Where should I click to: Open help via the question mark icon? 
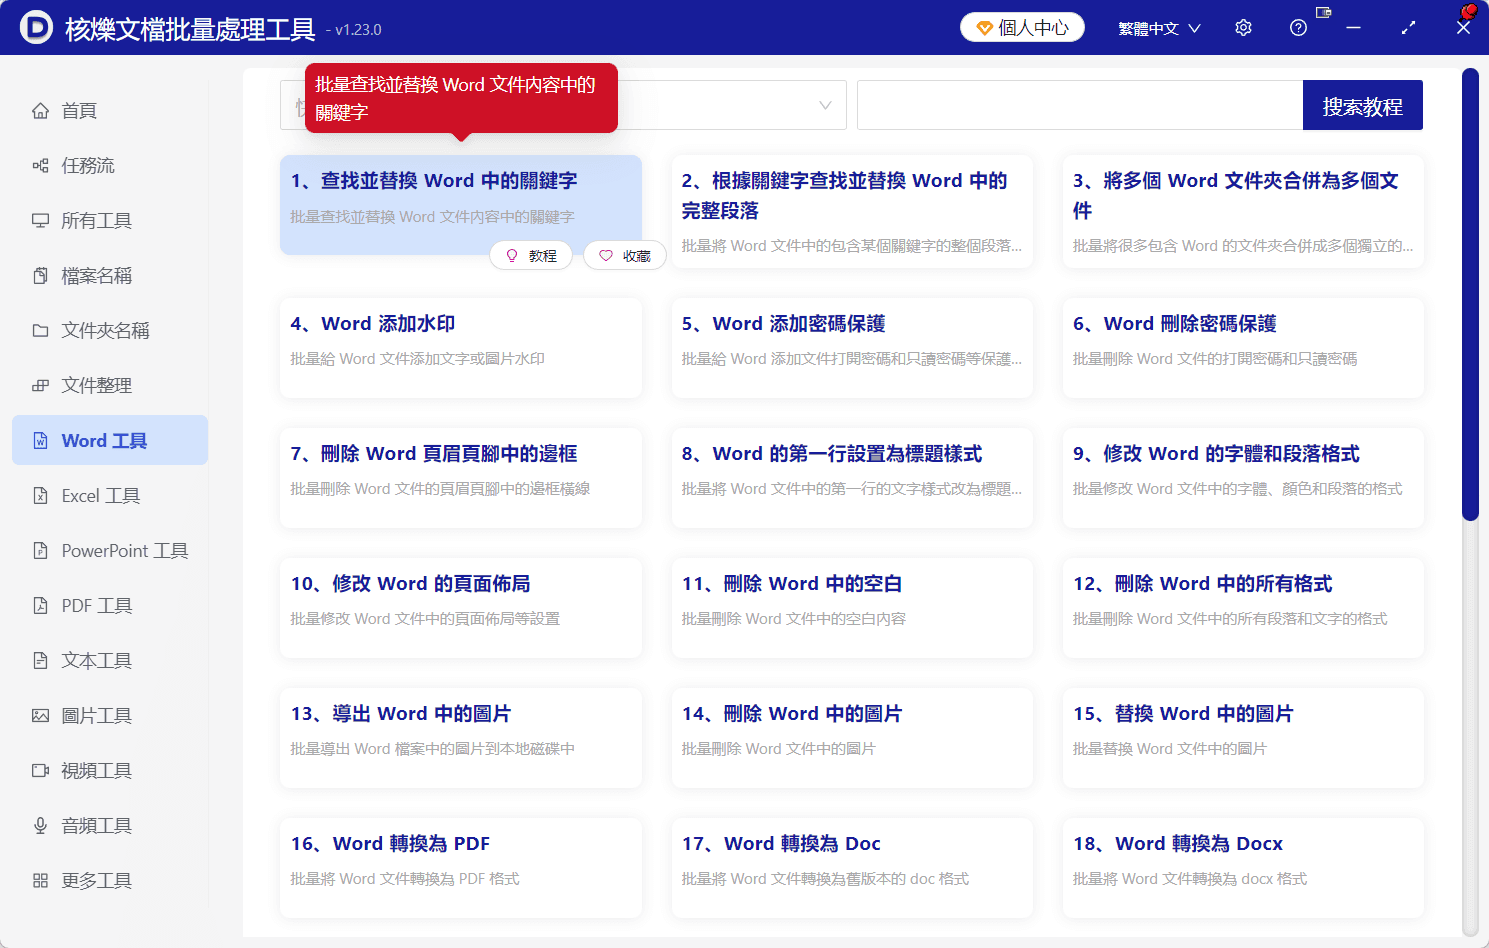coord(1298,28)
